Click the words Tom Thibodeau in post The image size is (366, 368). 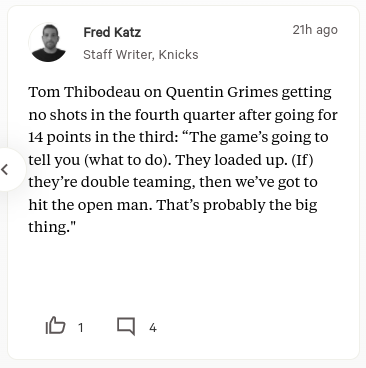point(84,92)
